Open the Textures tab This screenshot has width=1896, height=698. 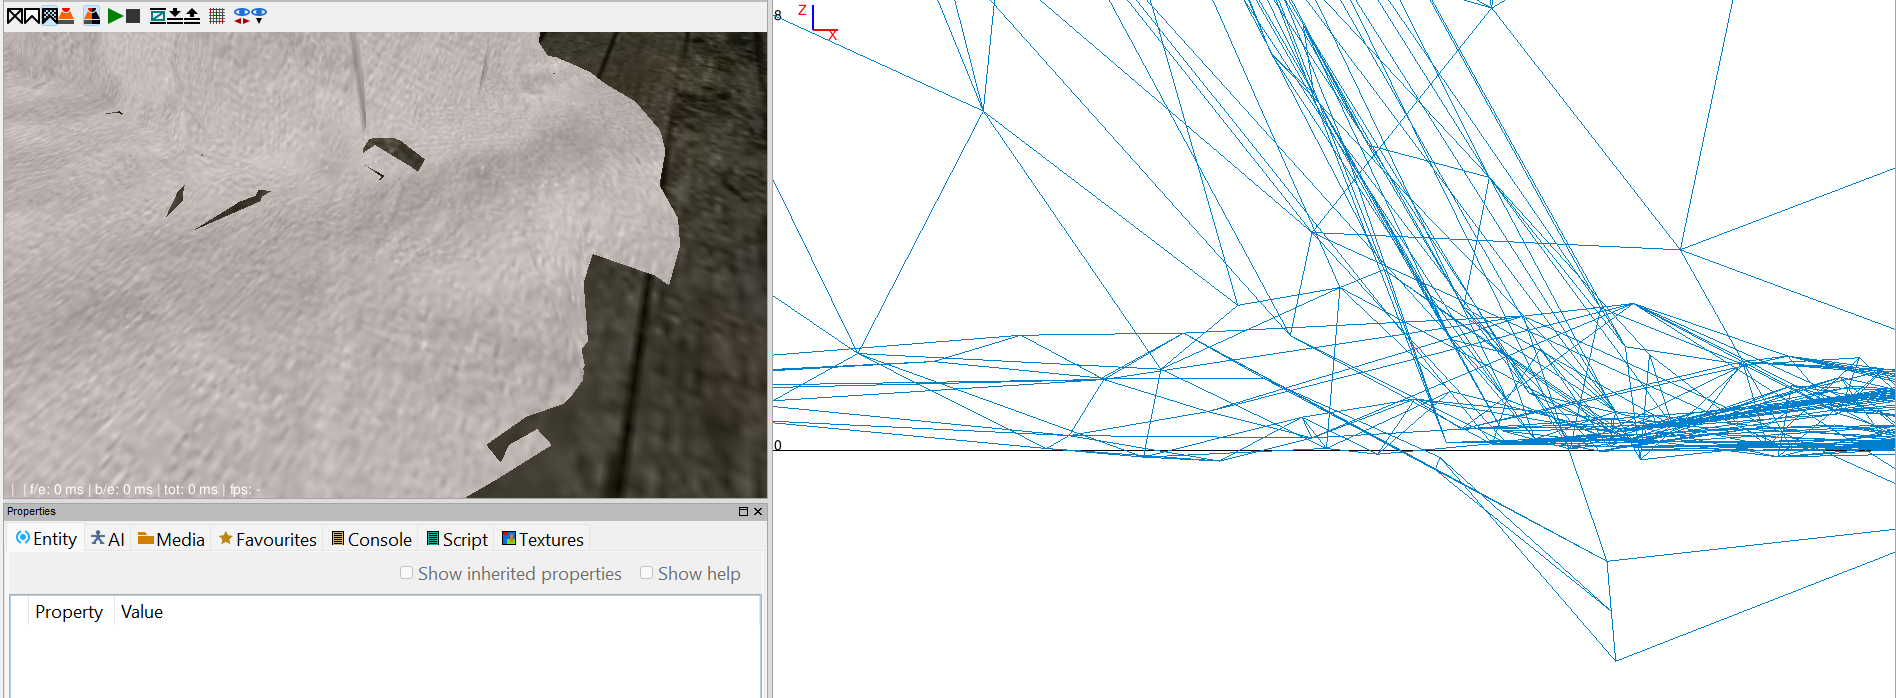[542, 539]
